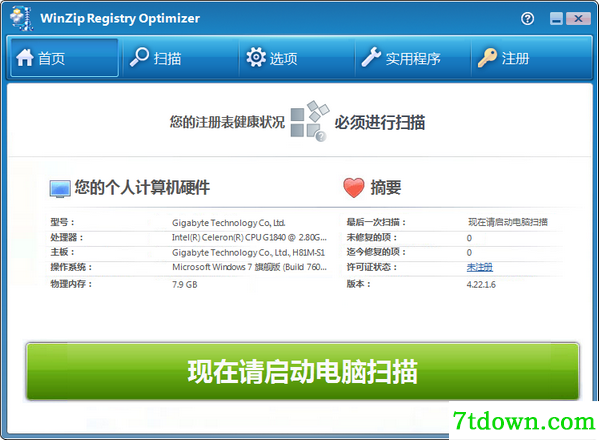Image resolution: width=599 pixels, height=440 pixels.
Task: Select the Microsoft Windows 7 operating system value
Action: (249, 267)
